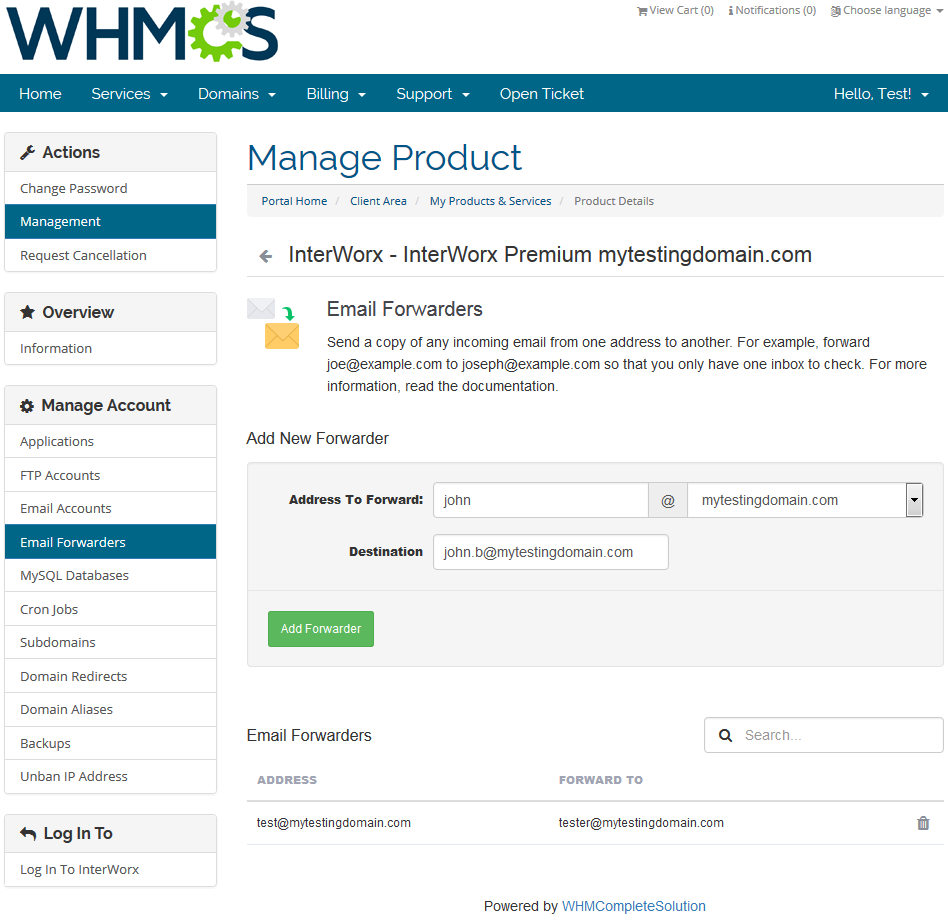Click tester@mytestingdomain.com forward-to cell

click(x=641, y=823)
